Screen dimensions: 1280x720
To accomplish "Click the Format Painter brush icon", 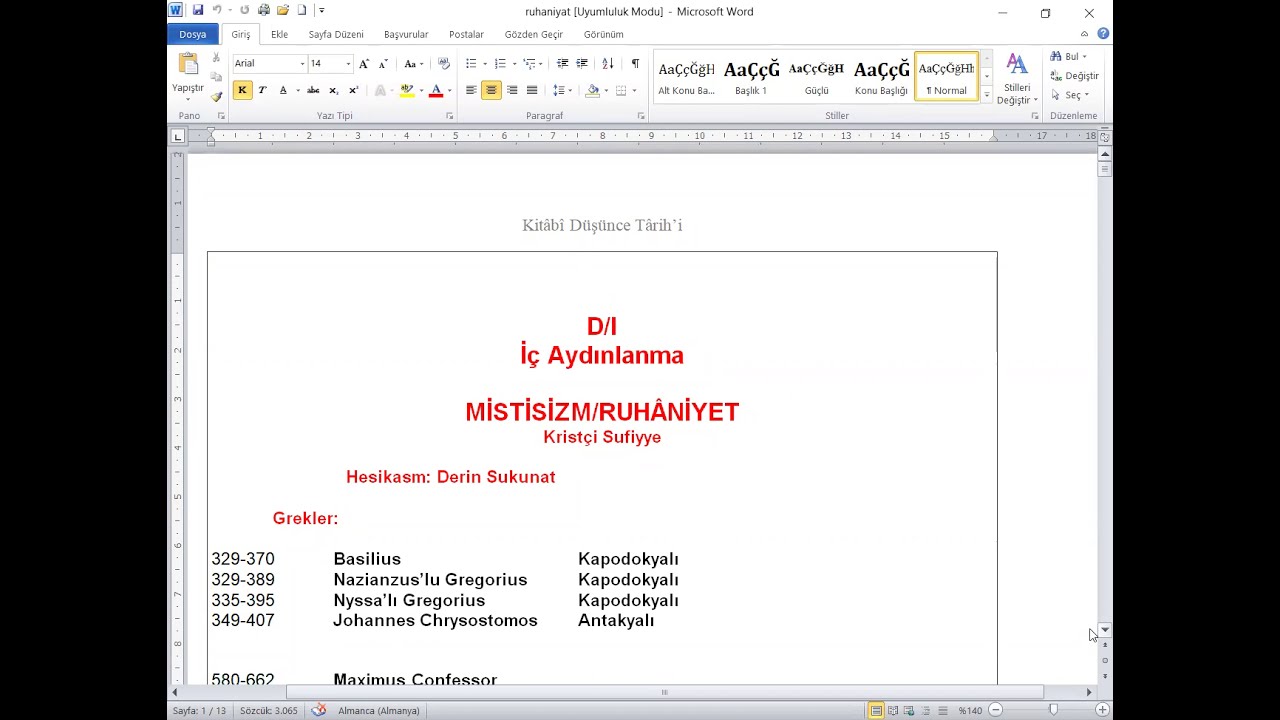I will click(x=216, y=96).
